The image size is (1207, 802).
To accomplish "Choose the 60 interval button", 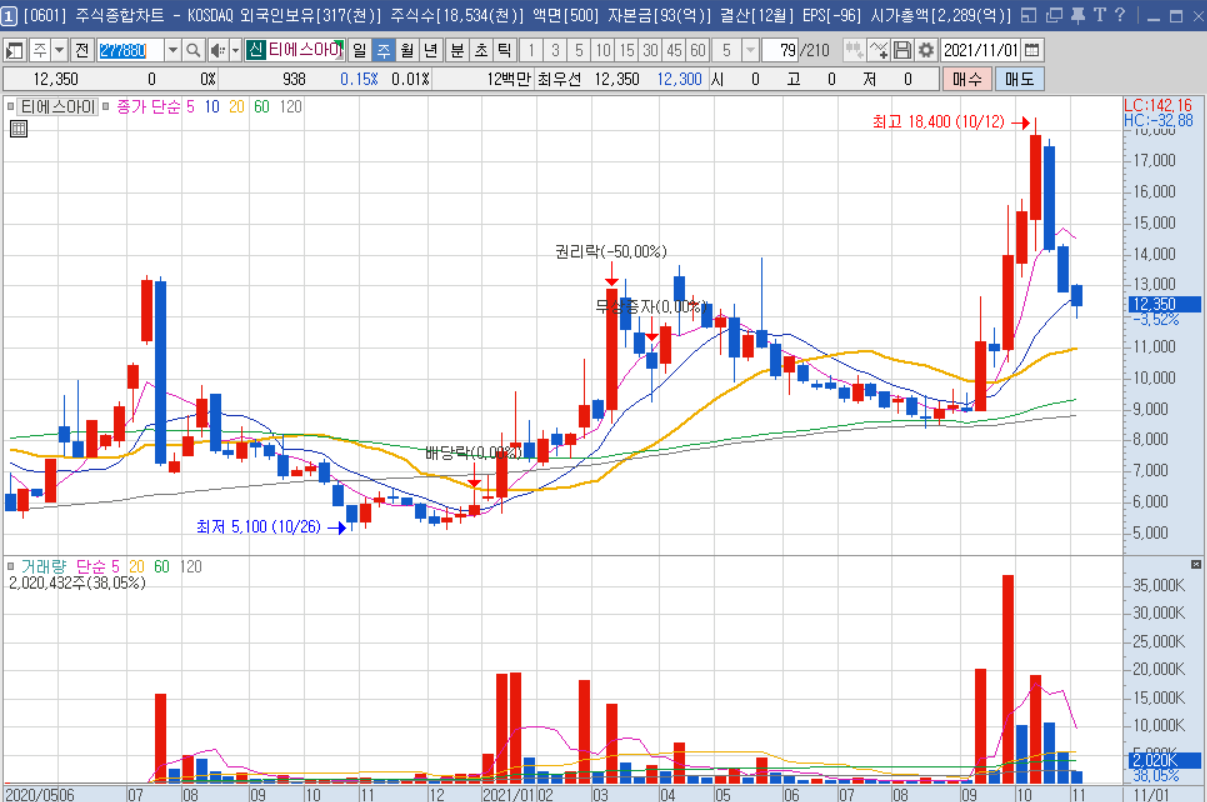I will coord(697,50).
